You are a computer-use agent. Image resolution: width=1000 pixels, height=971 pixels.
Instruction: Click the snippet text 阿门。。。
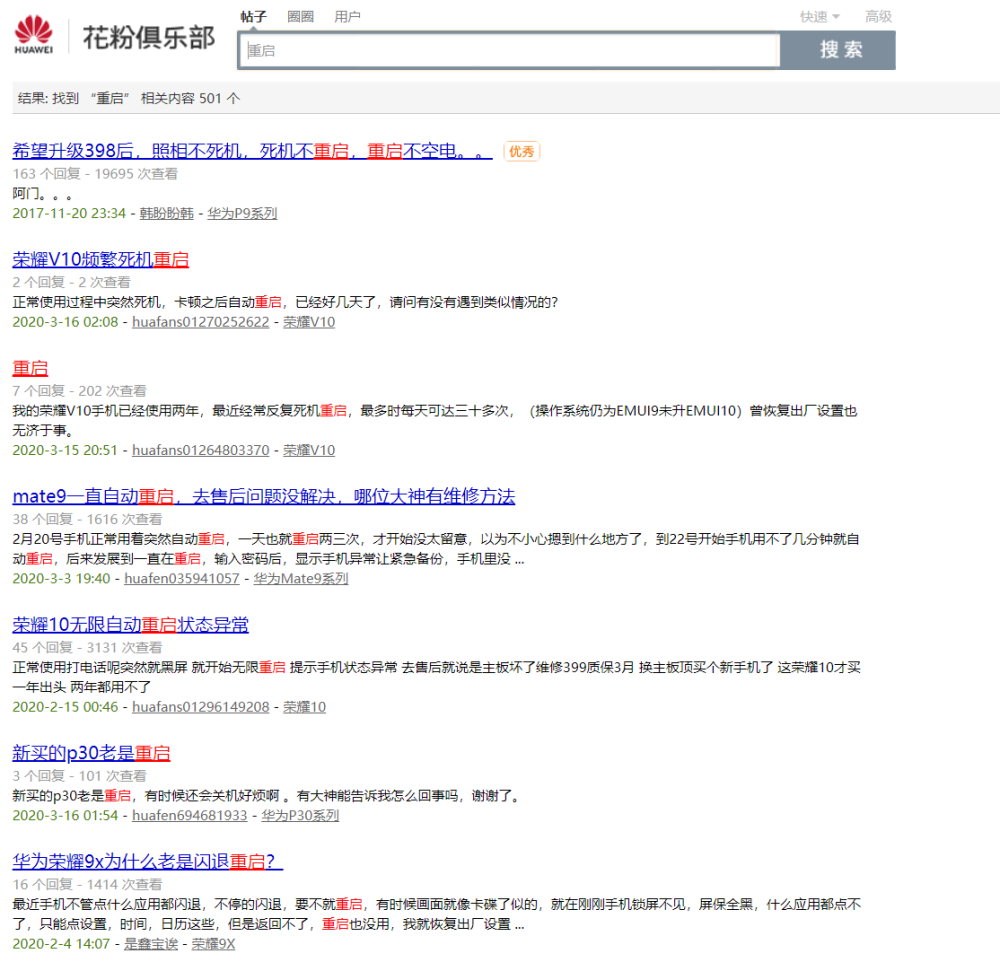tap(42, 194)
